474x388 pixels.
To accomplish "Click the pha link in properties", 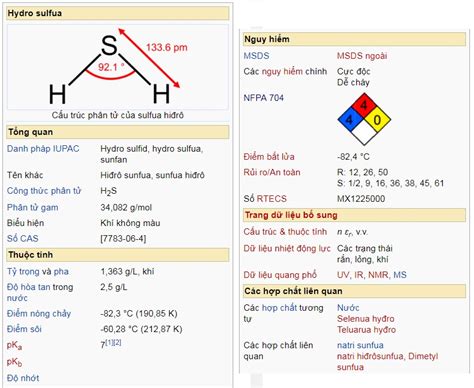I will click(61, 272).
